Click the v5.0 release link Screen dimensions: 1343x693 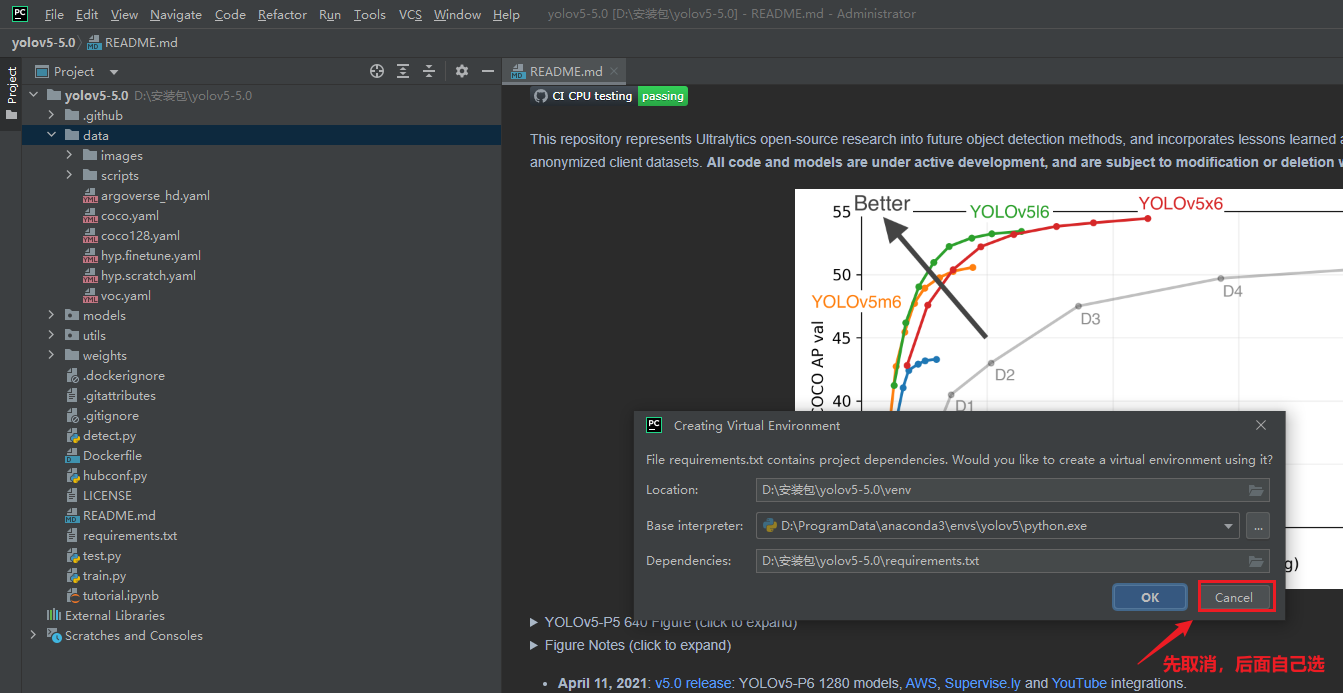(691, 683)
